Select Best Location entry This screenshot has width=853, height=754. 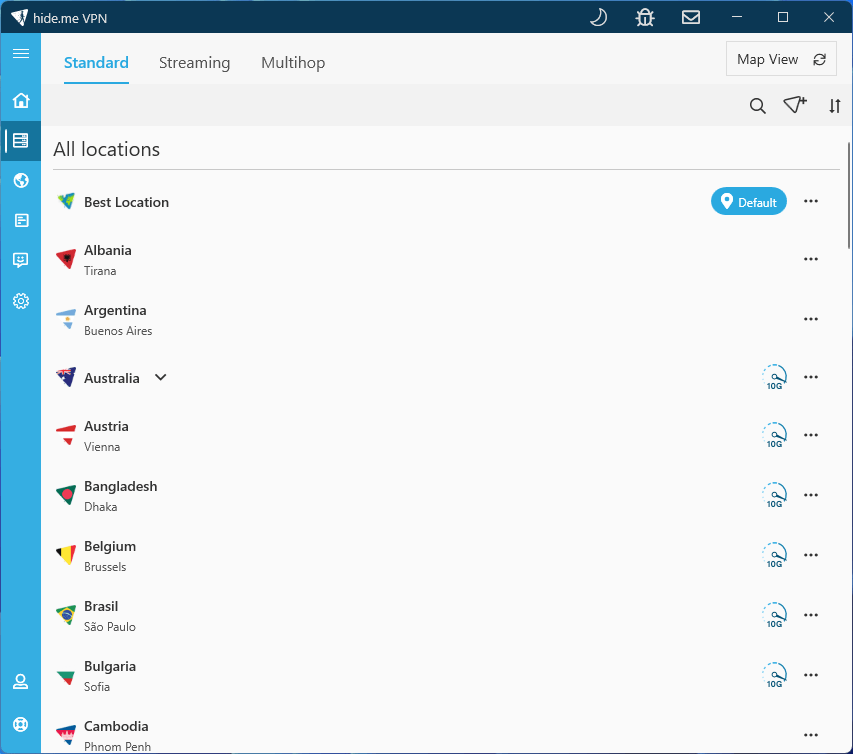point(446,202)
